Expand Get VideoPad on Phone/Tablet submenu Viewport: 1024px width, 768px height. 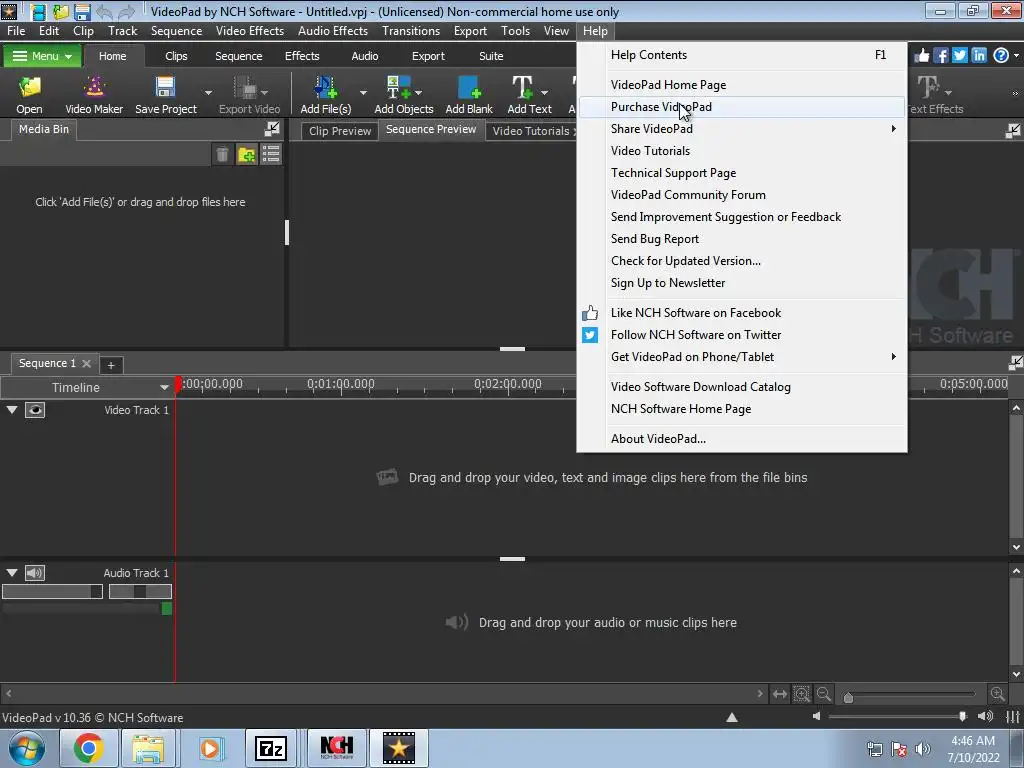893,357
